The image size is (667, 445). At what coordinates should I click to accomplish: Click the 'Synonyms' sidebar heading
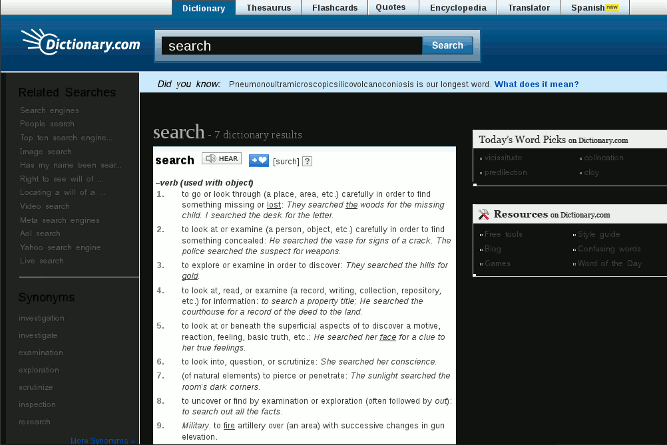pyautogui.click(x=46, y=297)
